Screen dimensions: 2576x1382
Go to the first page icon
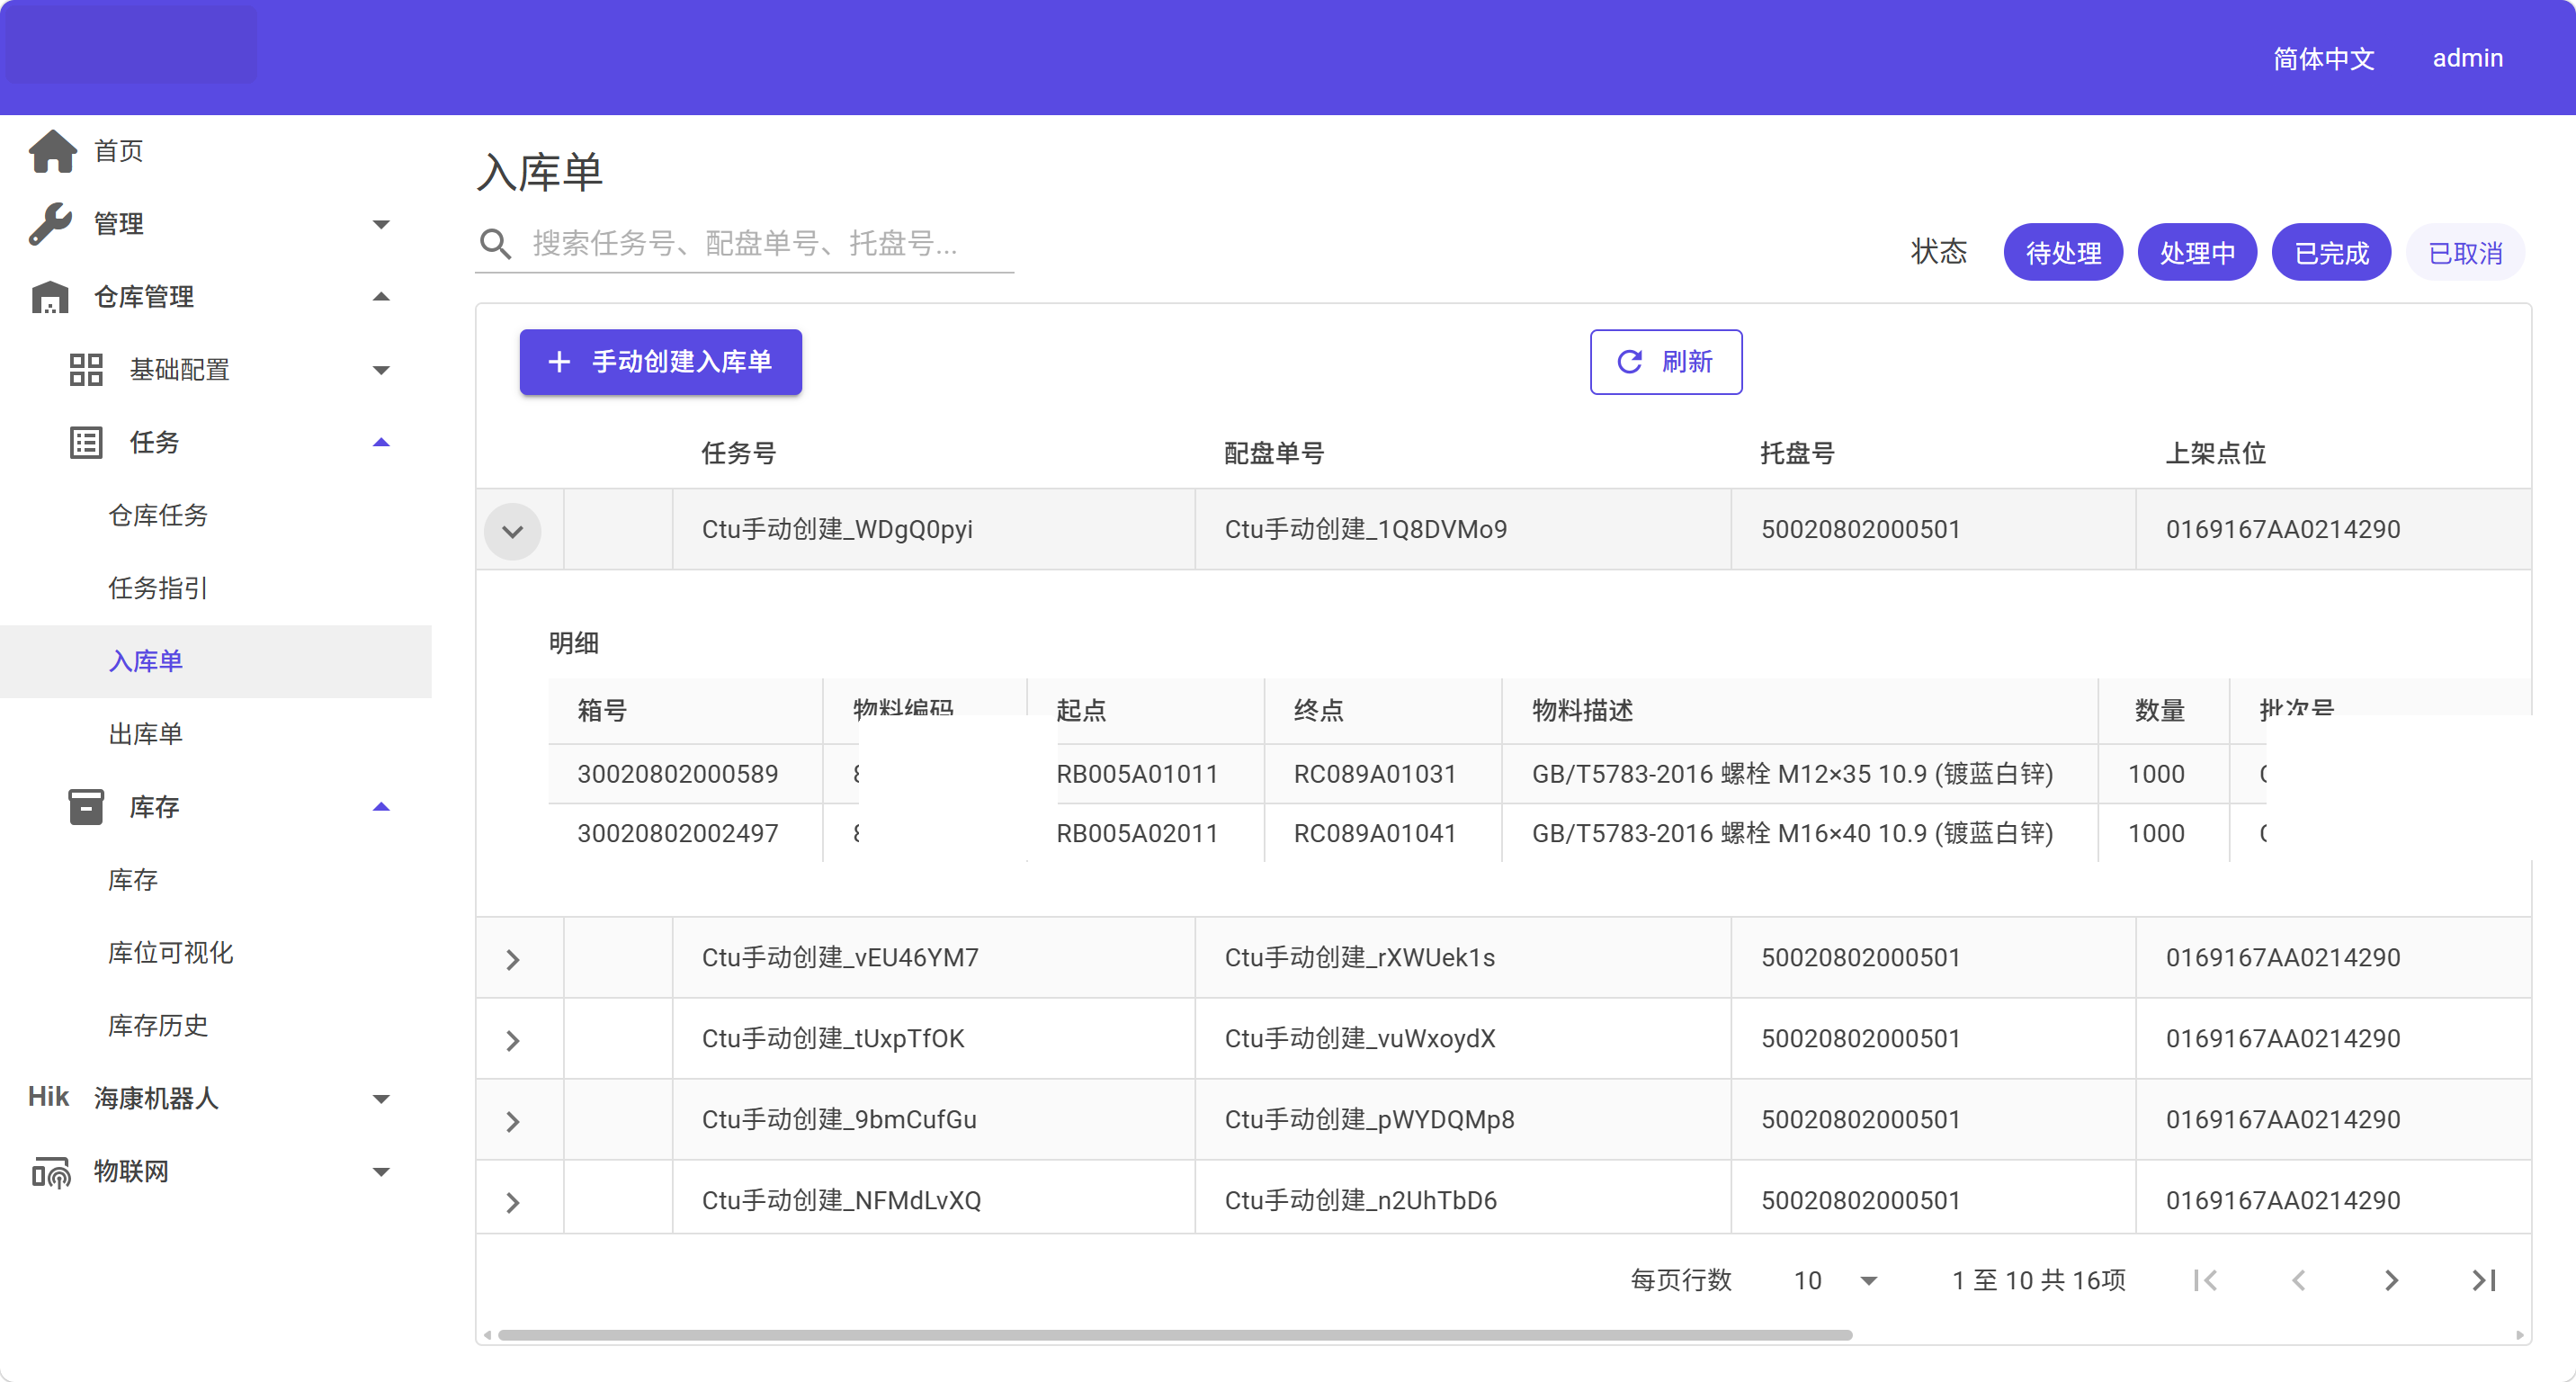click(x=2205, y=1280)
